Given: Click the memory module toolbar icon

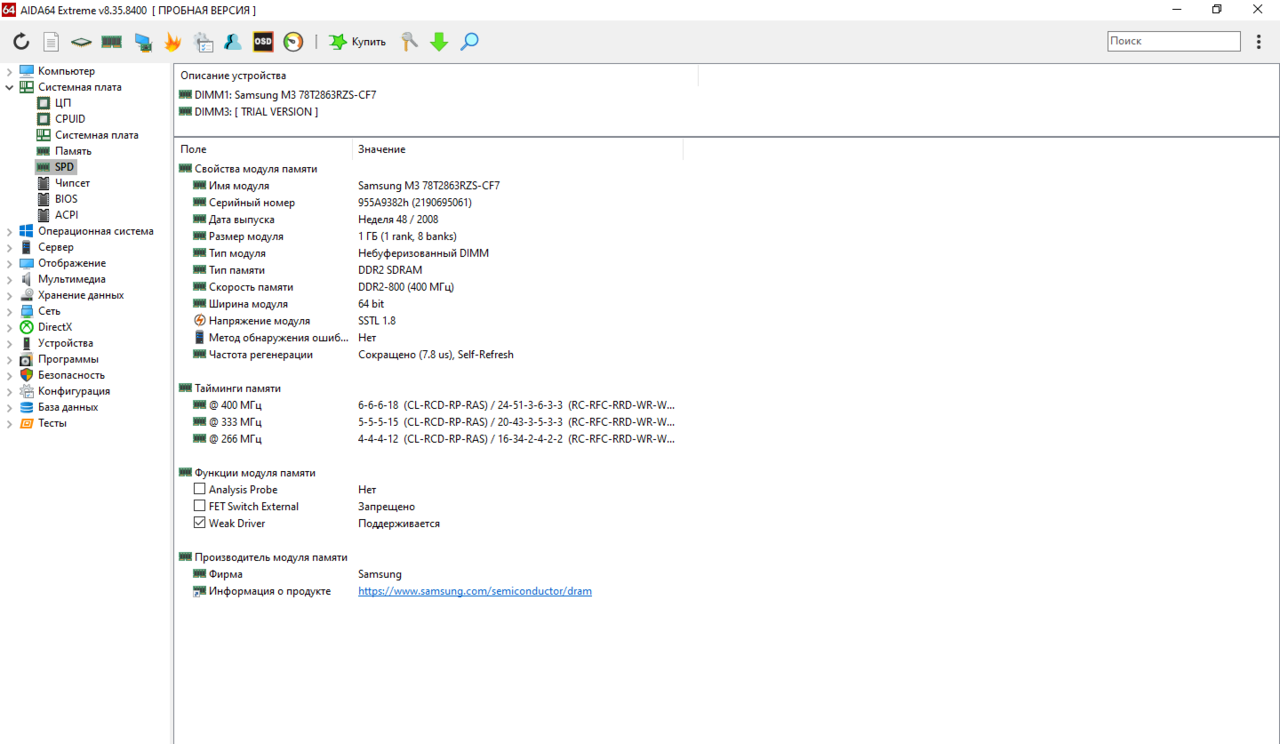Looking at the screenshot, I should tap(112, 42).
